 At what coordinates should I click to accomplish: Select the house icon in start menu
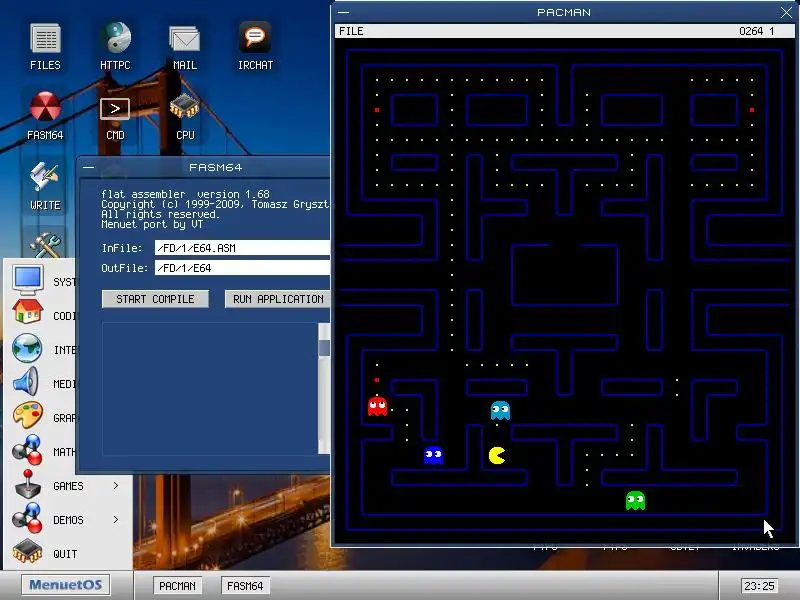(28, 312)
